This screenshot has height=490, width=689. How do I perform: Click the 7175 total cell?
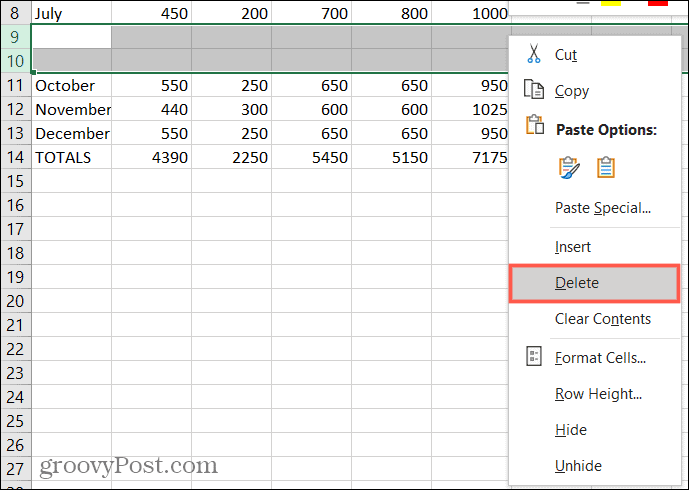[x=470, y=157]
